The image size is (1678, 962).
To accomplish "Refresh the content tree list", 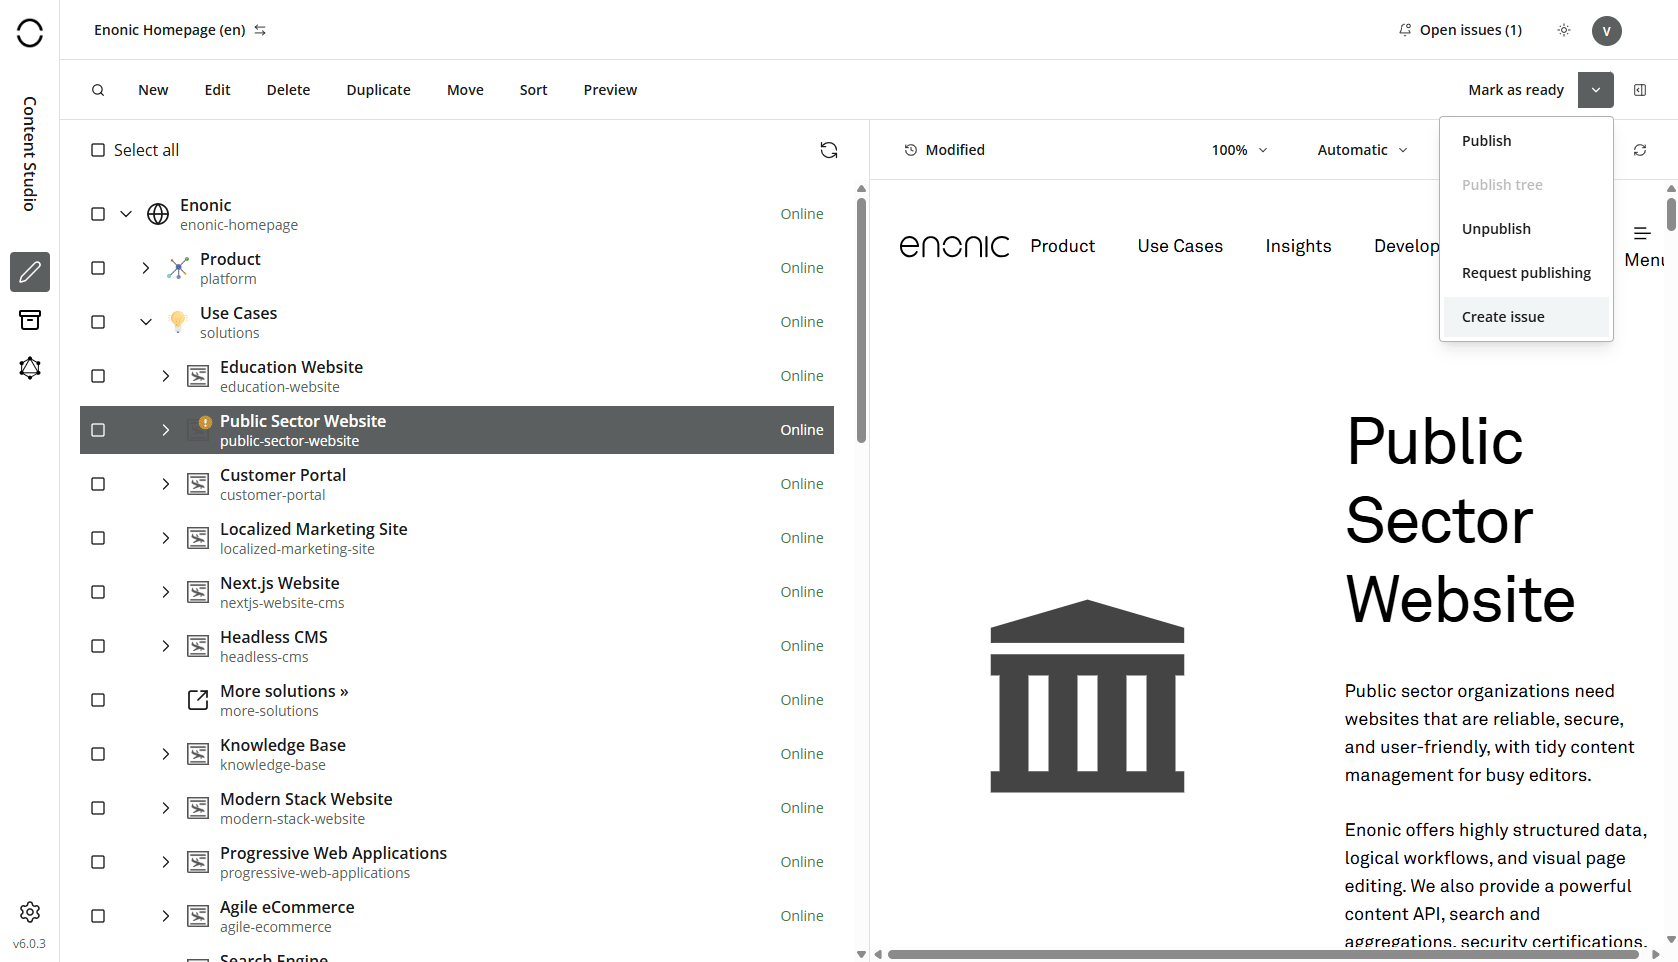I will pyautogui.click(x=829, y=150).
